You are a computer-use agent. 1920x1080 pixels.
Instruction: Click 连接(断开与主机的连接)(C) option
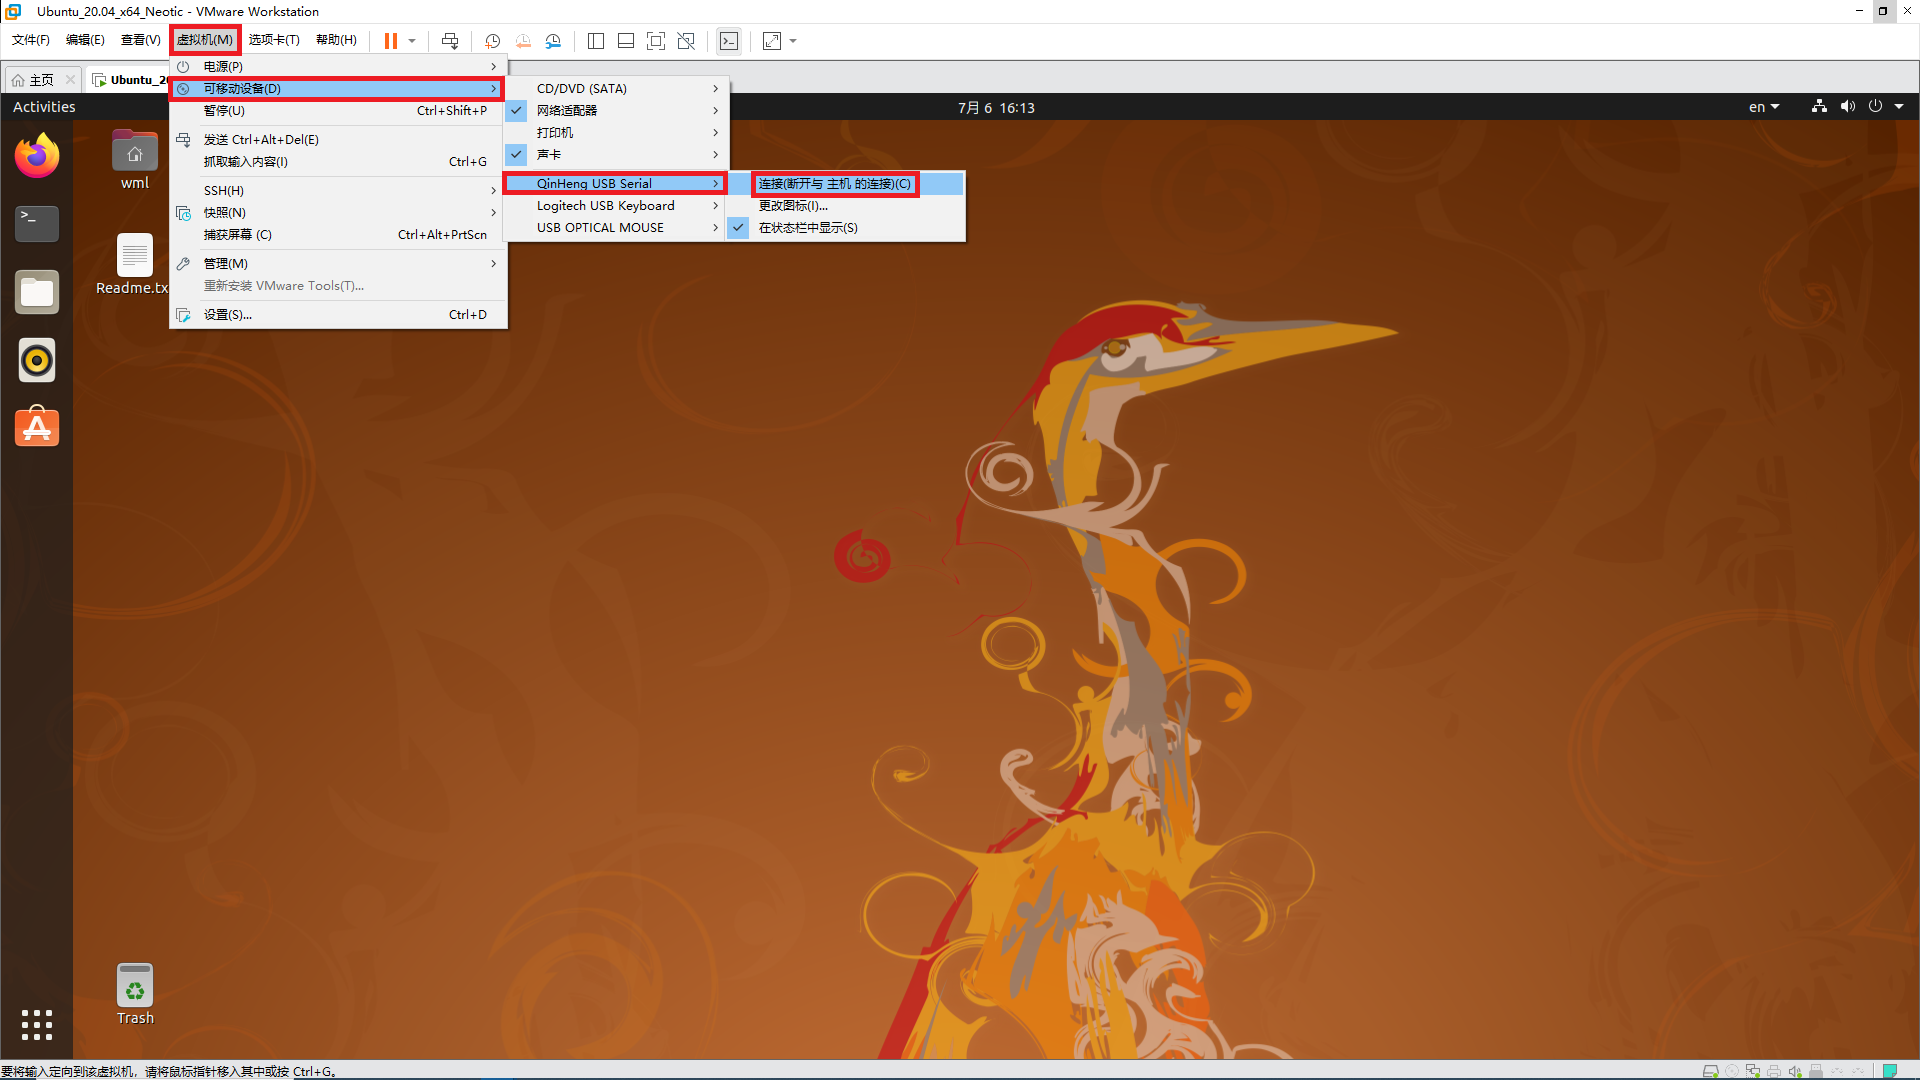pos(846,184)
